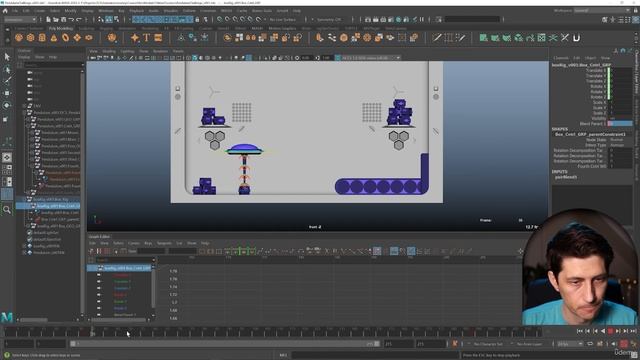Toggle lock current selection padlock
Image resolution: width=640 pixels, height=360 pixels.
[x=198, y=19]
